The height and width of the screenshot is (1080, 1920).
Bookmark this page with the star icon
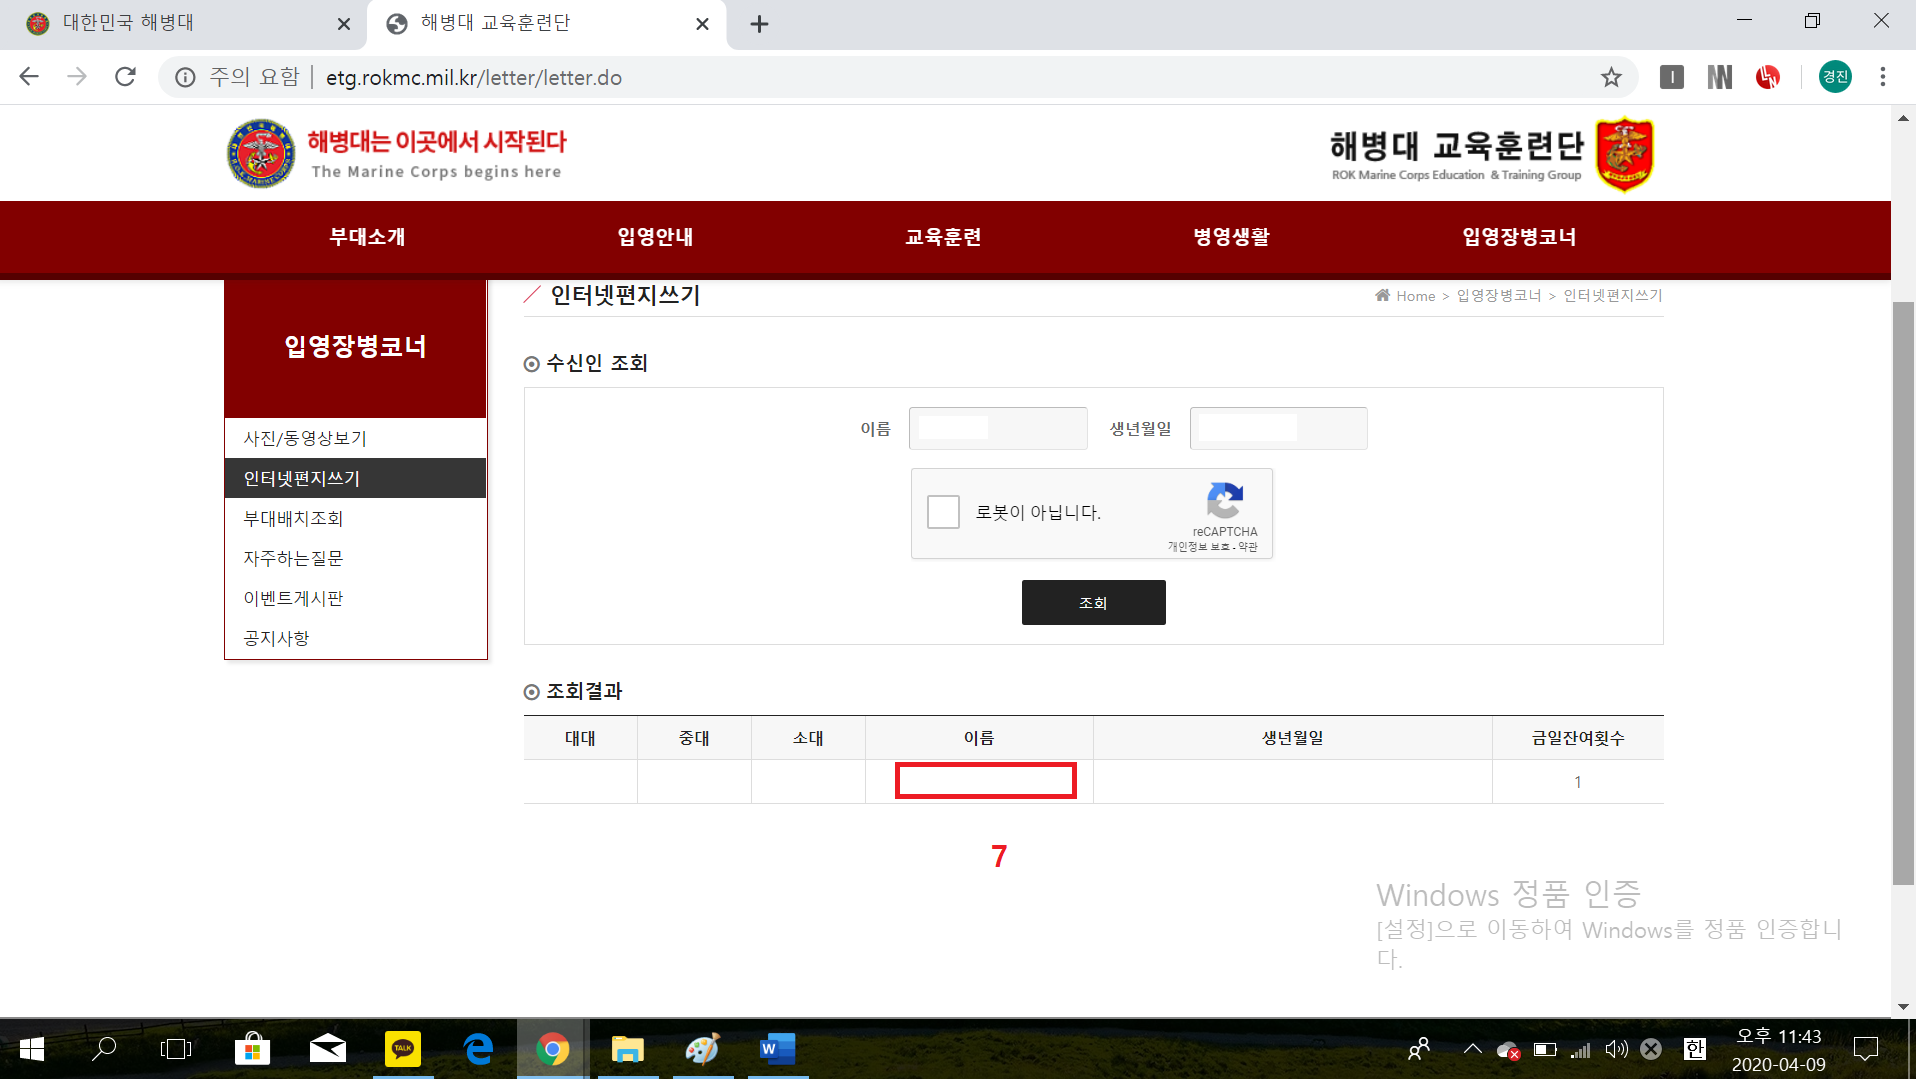point(1611,77)
